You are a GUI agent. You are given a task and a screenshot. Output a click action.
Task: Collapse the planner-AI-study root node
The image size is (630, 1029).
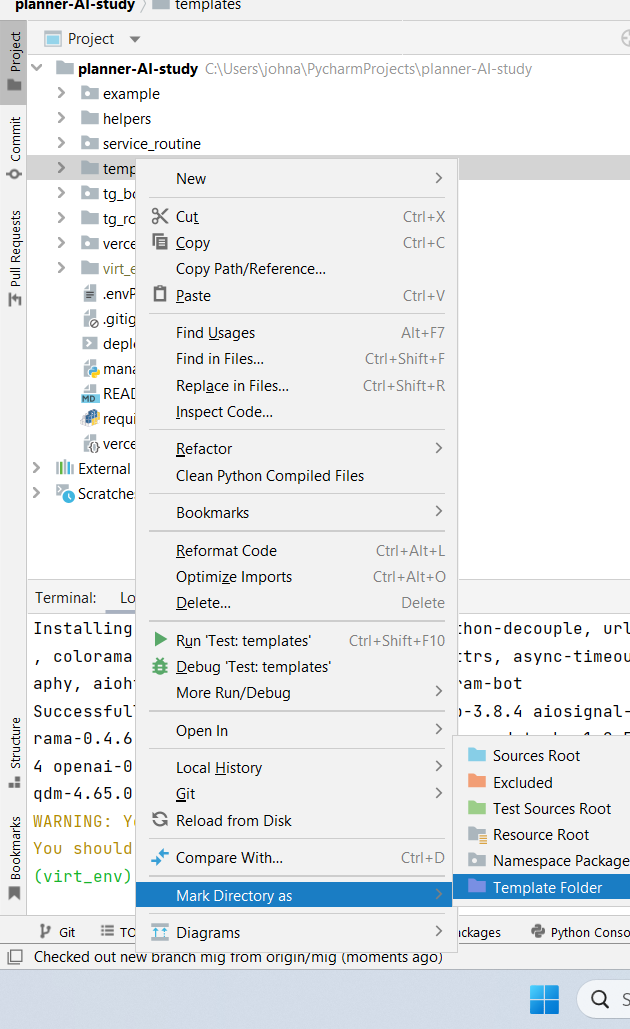[37, 68]
